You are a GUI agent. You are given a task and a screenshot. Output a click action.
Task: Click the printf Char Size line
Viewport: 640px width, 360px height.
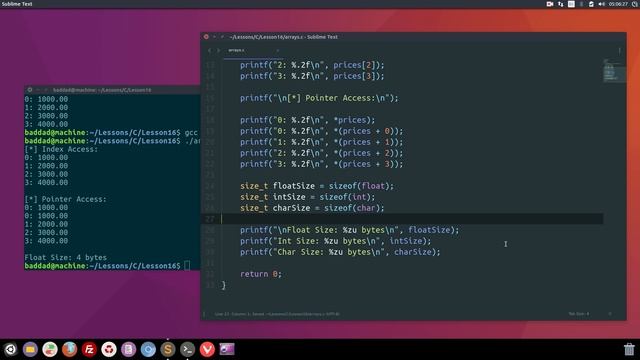pos(340,252)
